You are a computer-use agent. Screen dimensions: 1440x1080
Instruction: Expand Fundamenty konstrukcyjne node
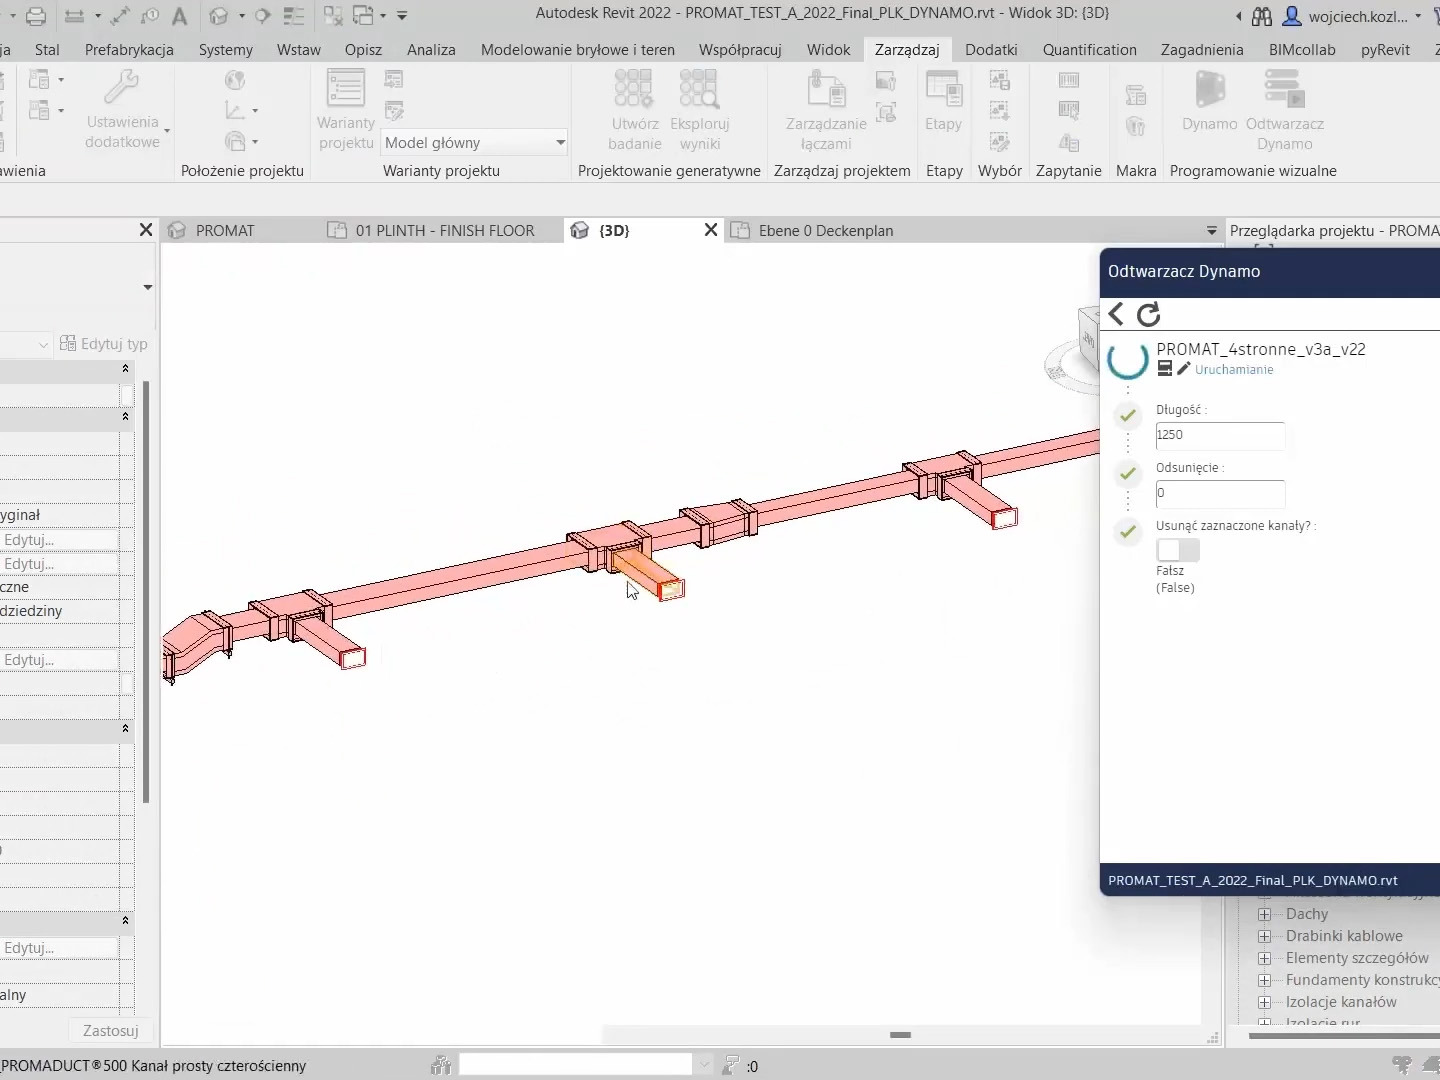click(1264, 980)
